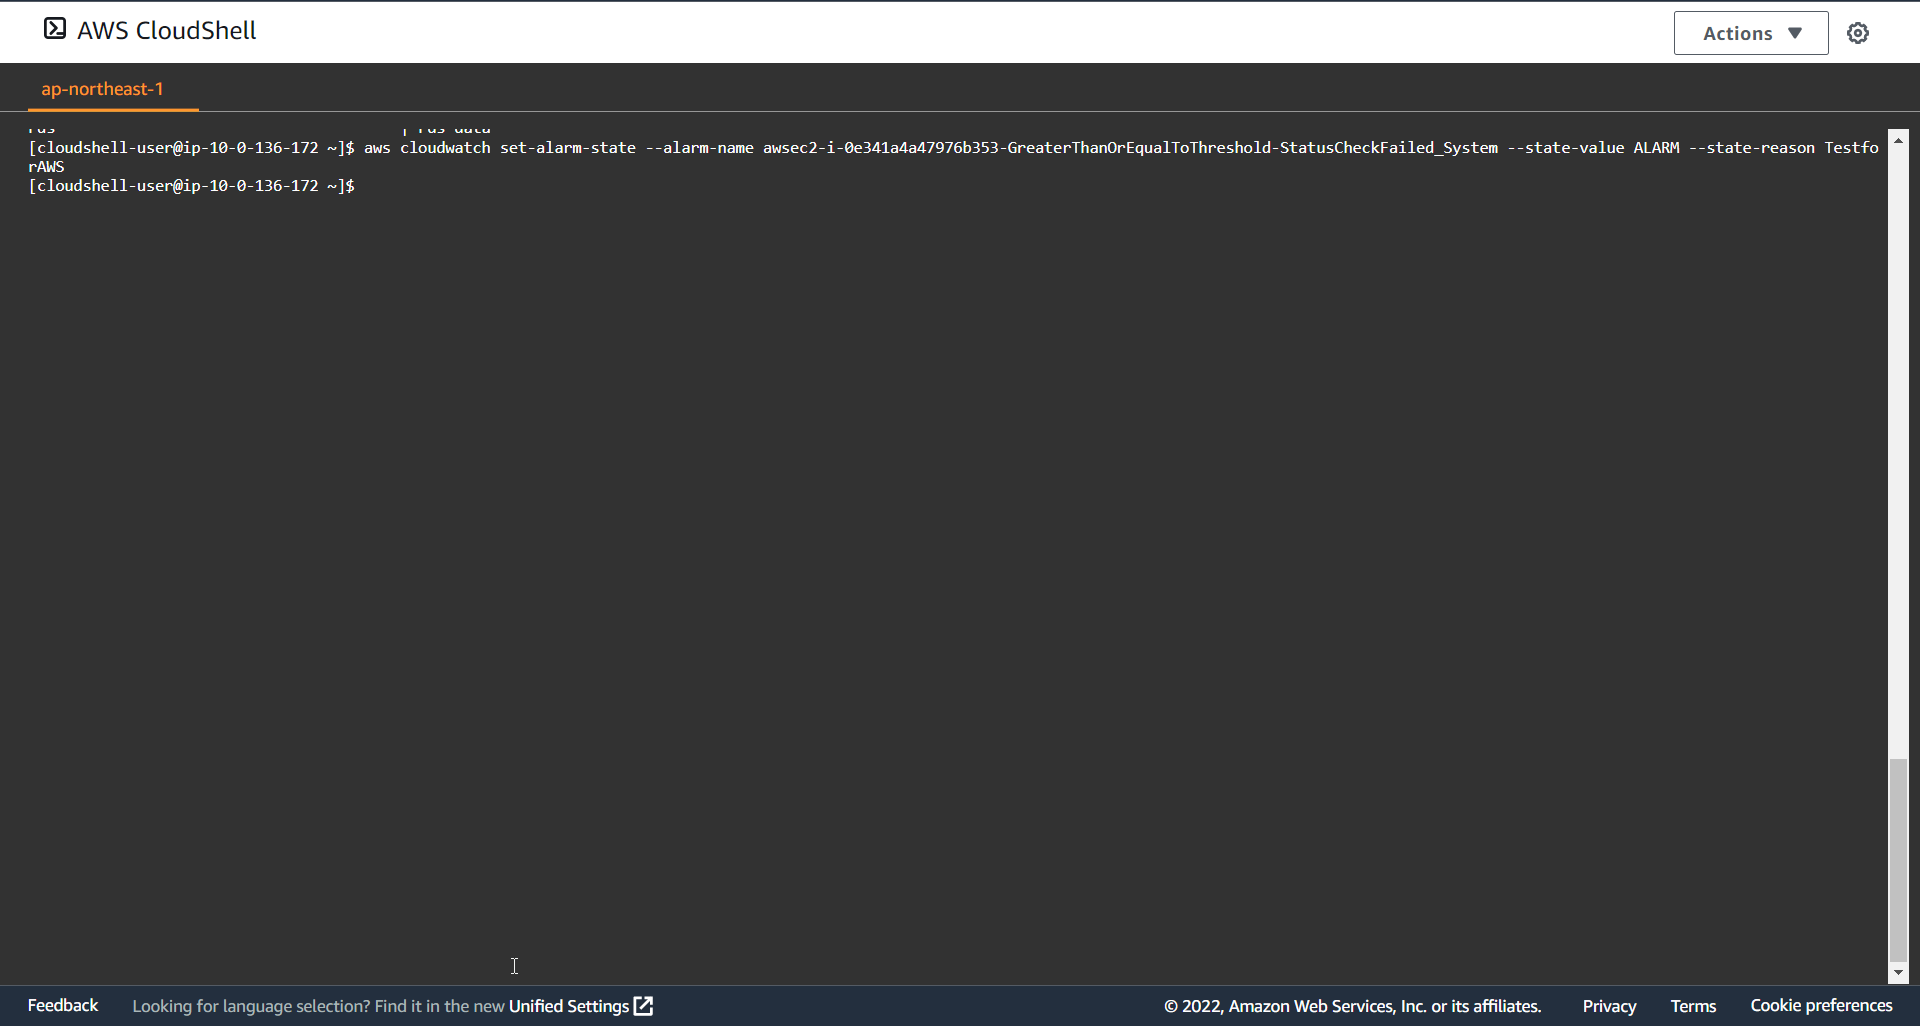
Task: Click the Amazon Web Services copyright text
Action: click(x=1353, y=1006)
